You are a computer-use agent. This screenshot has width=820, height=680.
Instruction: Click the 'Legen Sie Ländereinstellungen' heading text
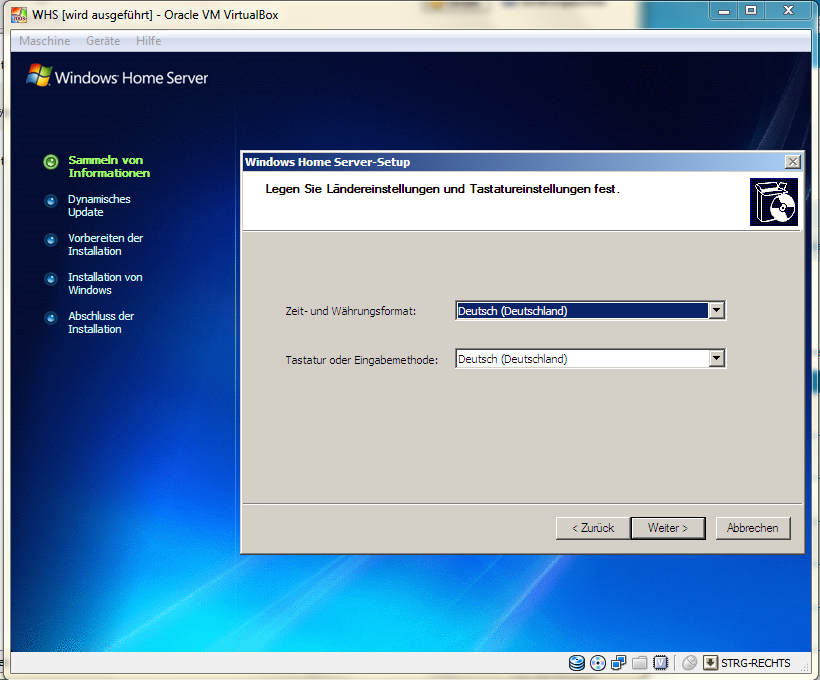(x=442, y=189)
